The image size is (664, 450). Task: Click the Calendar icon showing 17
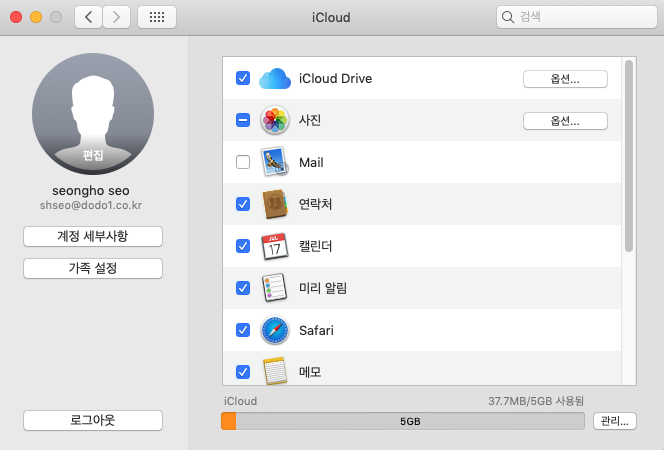point(275,246)
